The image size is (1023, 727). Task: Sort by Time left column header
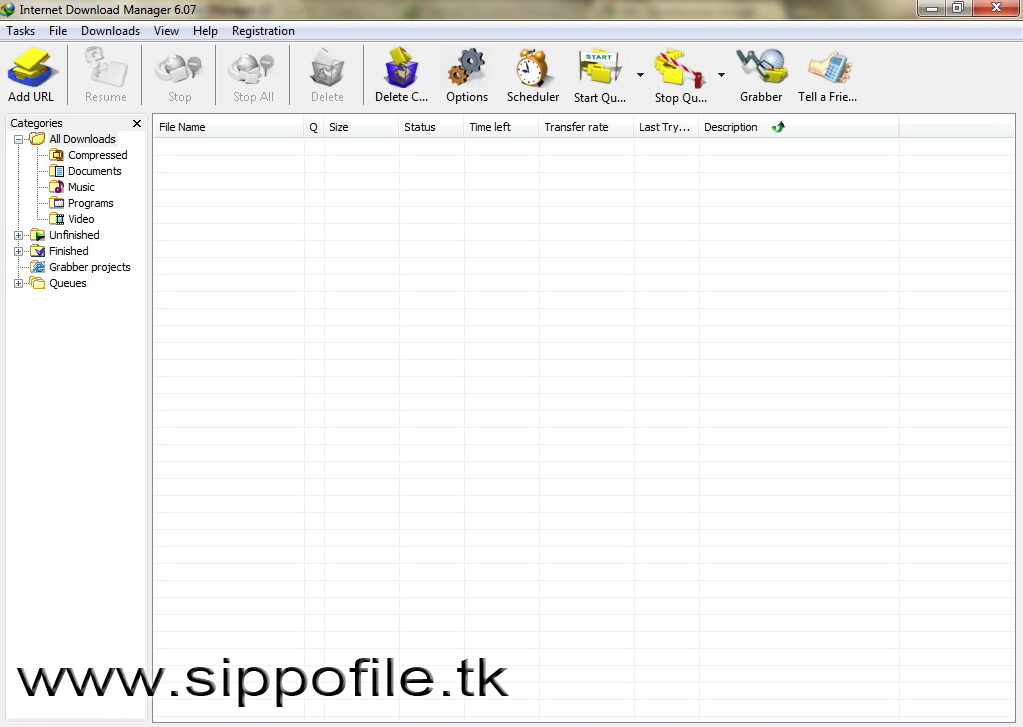[x=501, y=127]
